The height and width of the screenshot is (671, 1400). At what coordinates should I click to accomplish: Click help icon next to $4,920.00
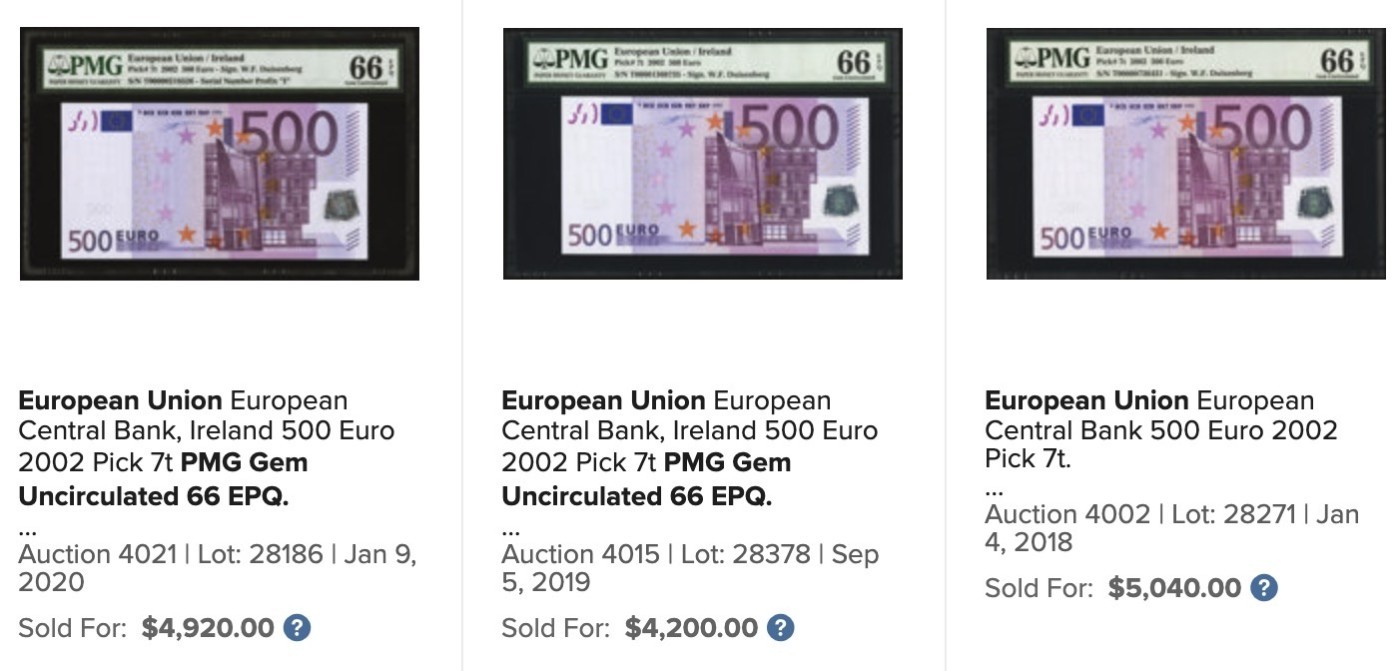tap(297, 628)
